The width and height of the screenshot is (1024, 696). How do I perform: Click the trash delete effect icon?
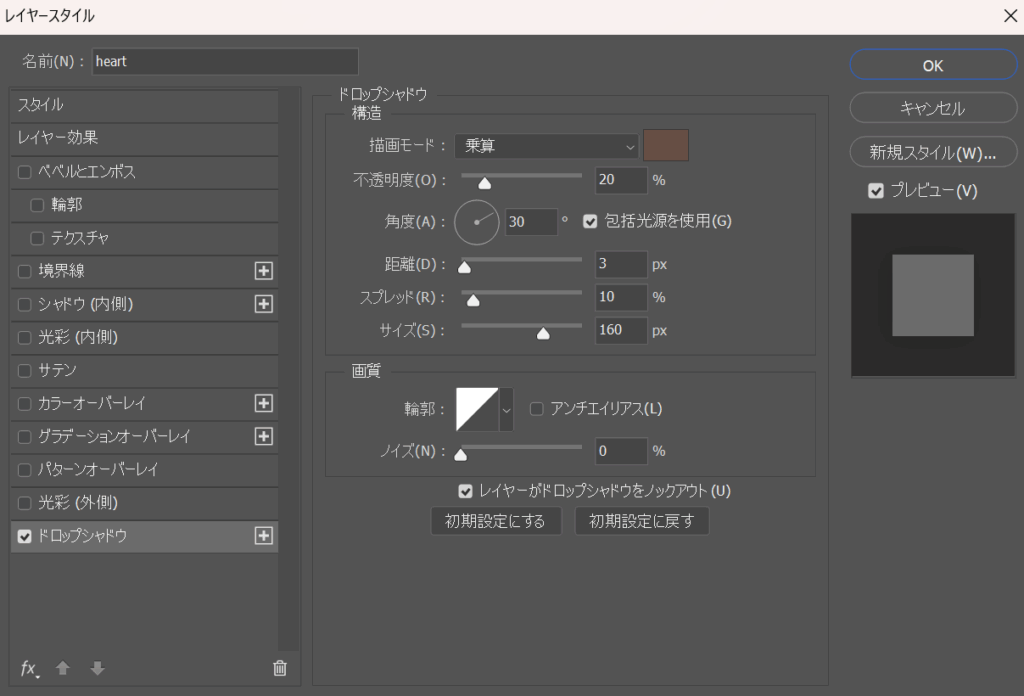280,669
